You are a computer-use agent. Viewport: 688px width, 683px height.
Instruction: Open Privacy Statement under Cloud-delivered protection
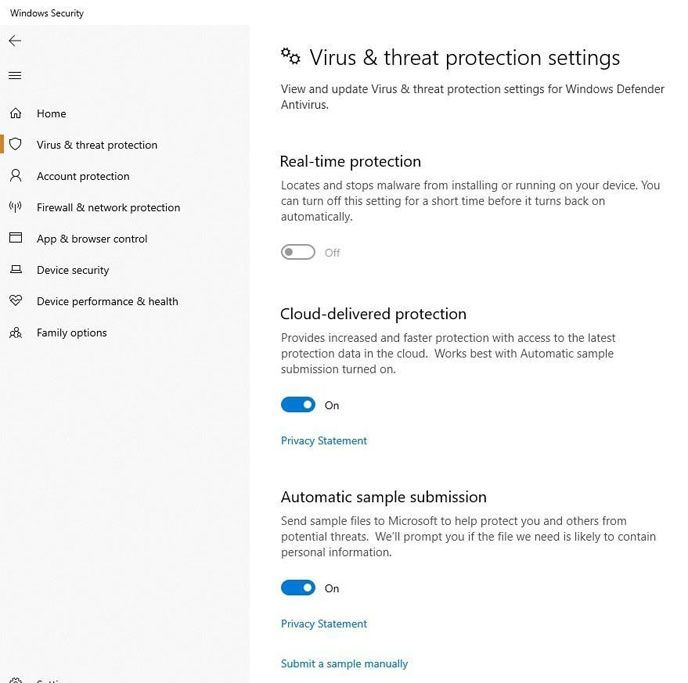point(324,441)
